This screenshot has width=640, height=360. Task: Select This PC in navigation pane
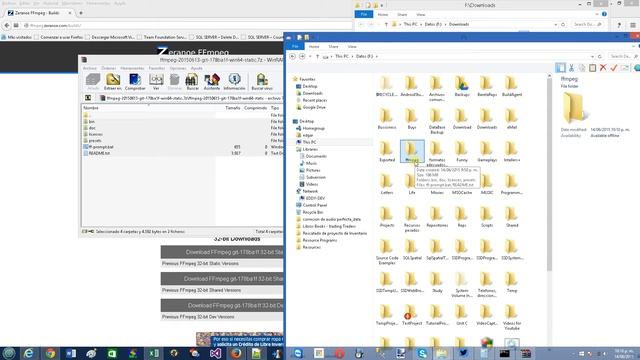point(309,142)
